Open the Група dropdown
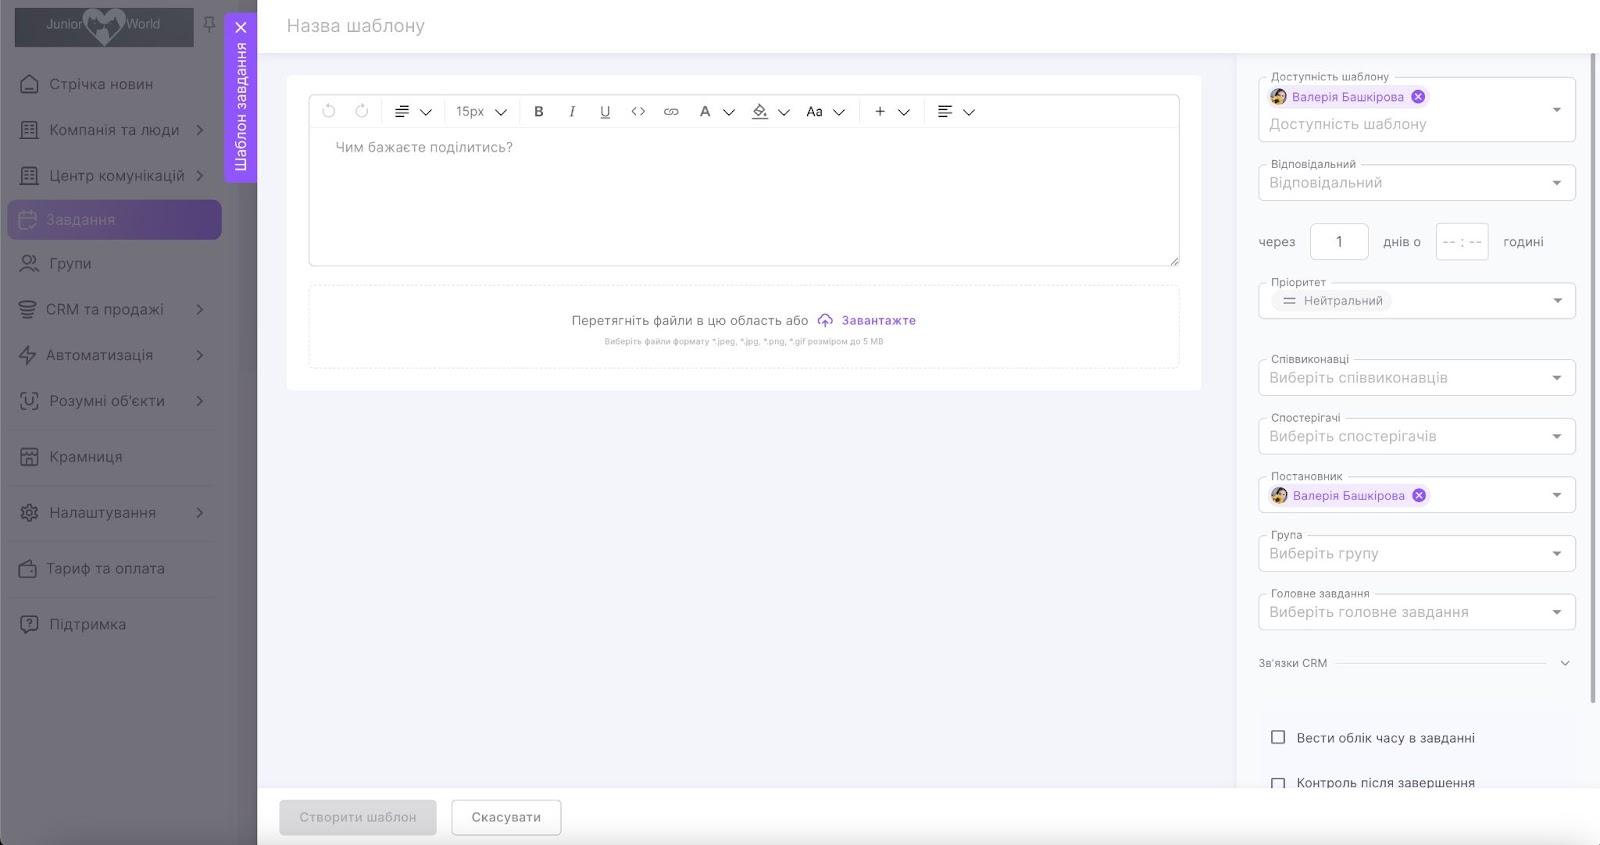The height and width of the screenshot is (845, 1600). [1417, 554]
